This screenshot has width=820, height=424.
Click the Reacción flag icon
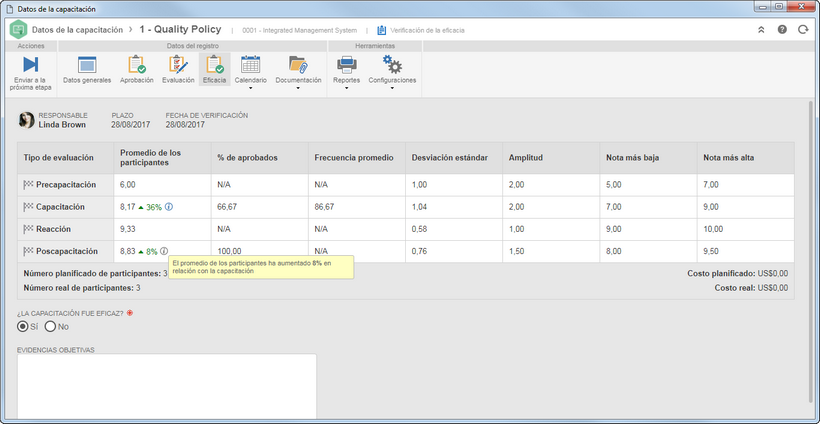click(28, 229)
